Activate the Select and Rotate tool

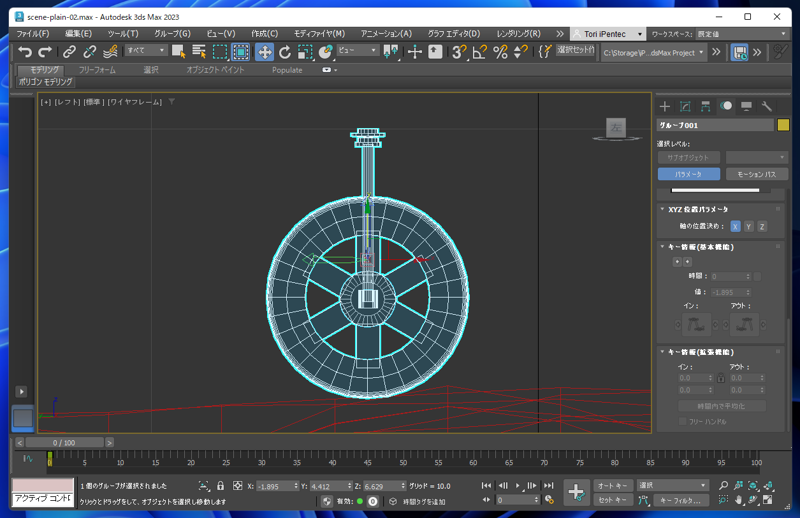(x=285, y=52)
